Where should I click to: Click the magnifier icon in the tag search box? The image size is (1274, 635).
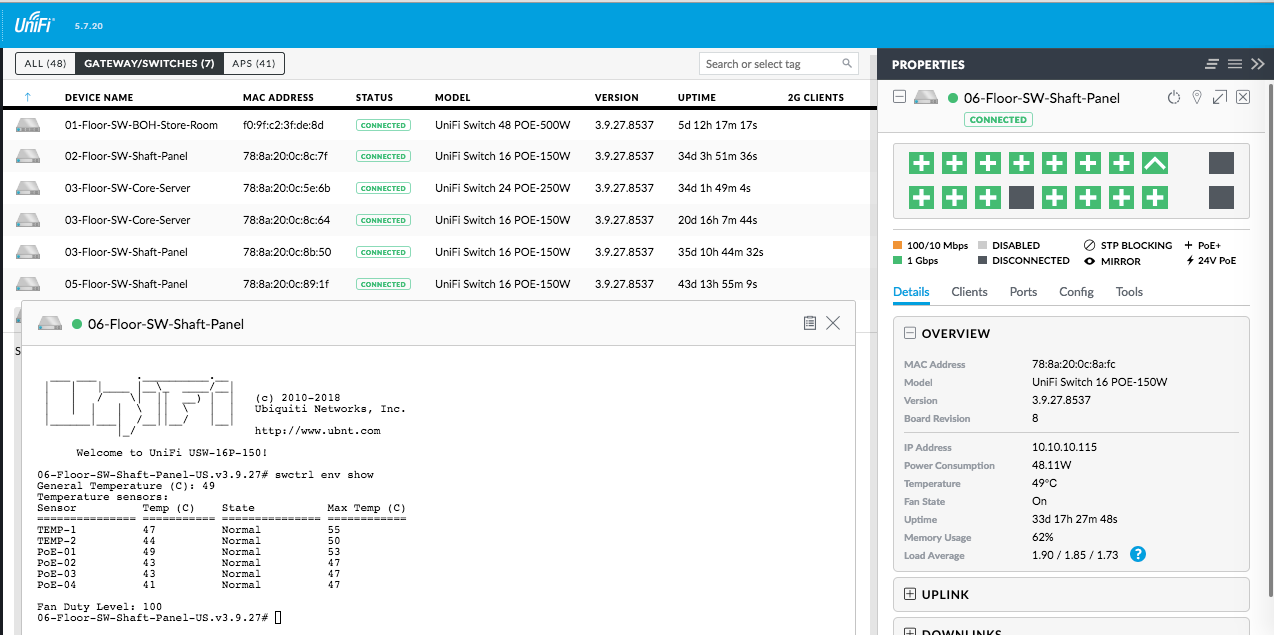(x=848, y=64)
